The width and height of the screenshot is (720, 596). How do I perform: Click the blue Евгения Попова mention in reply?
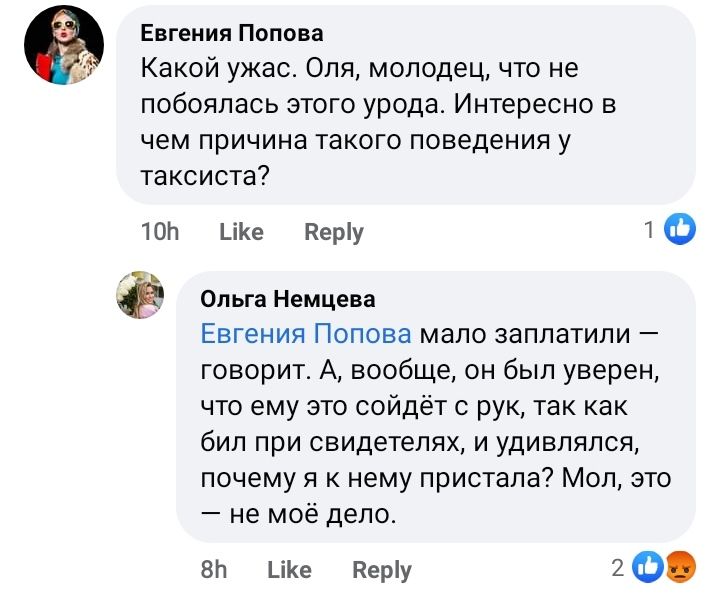306,334
